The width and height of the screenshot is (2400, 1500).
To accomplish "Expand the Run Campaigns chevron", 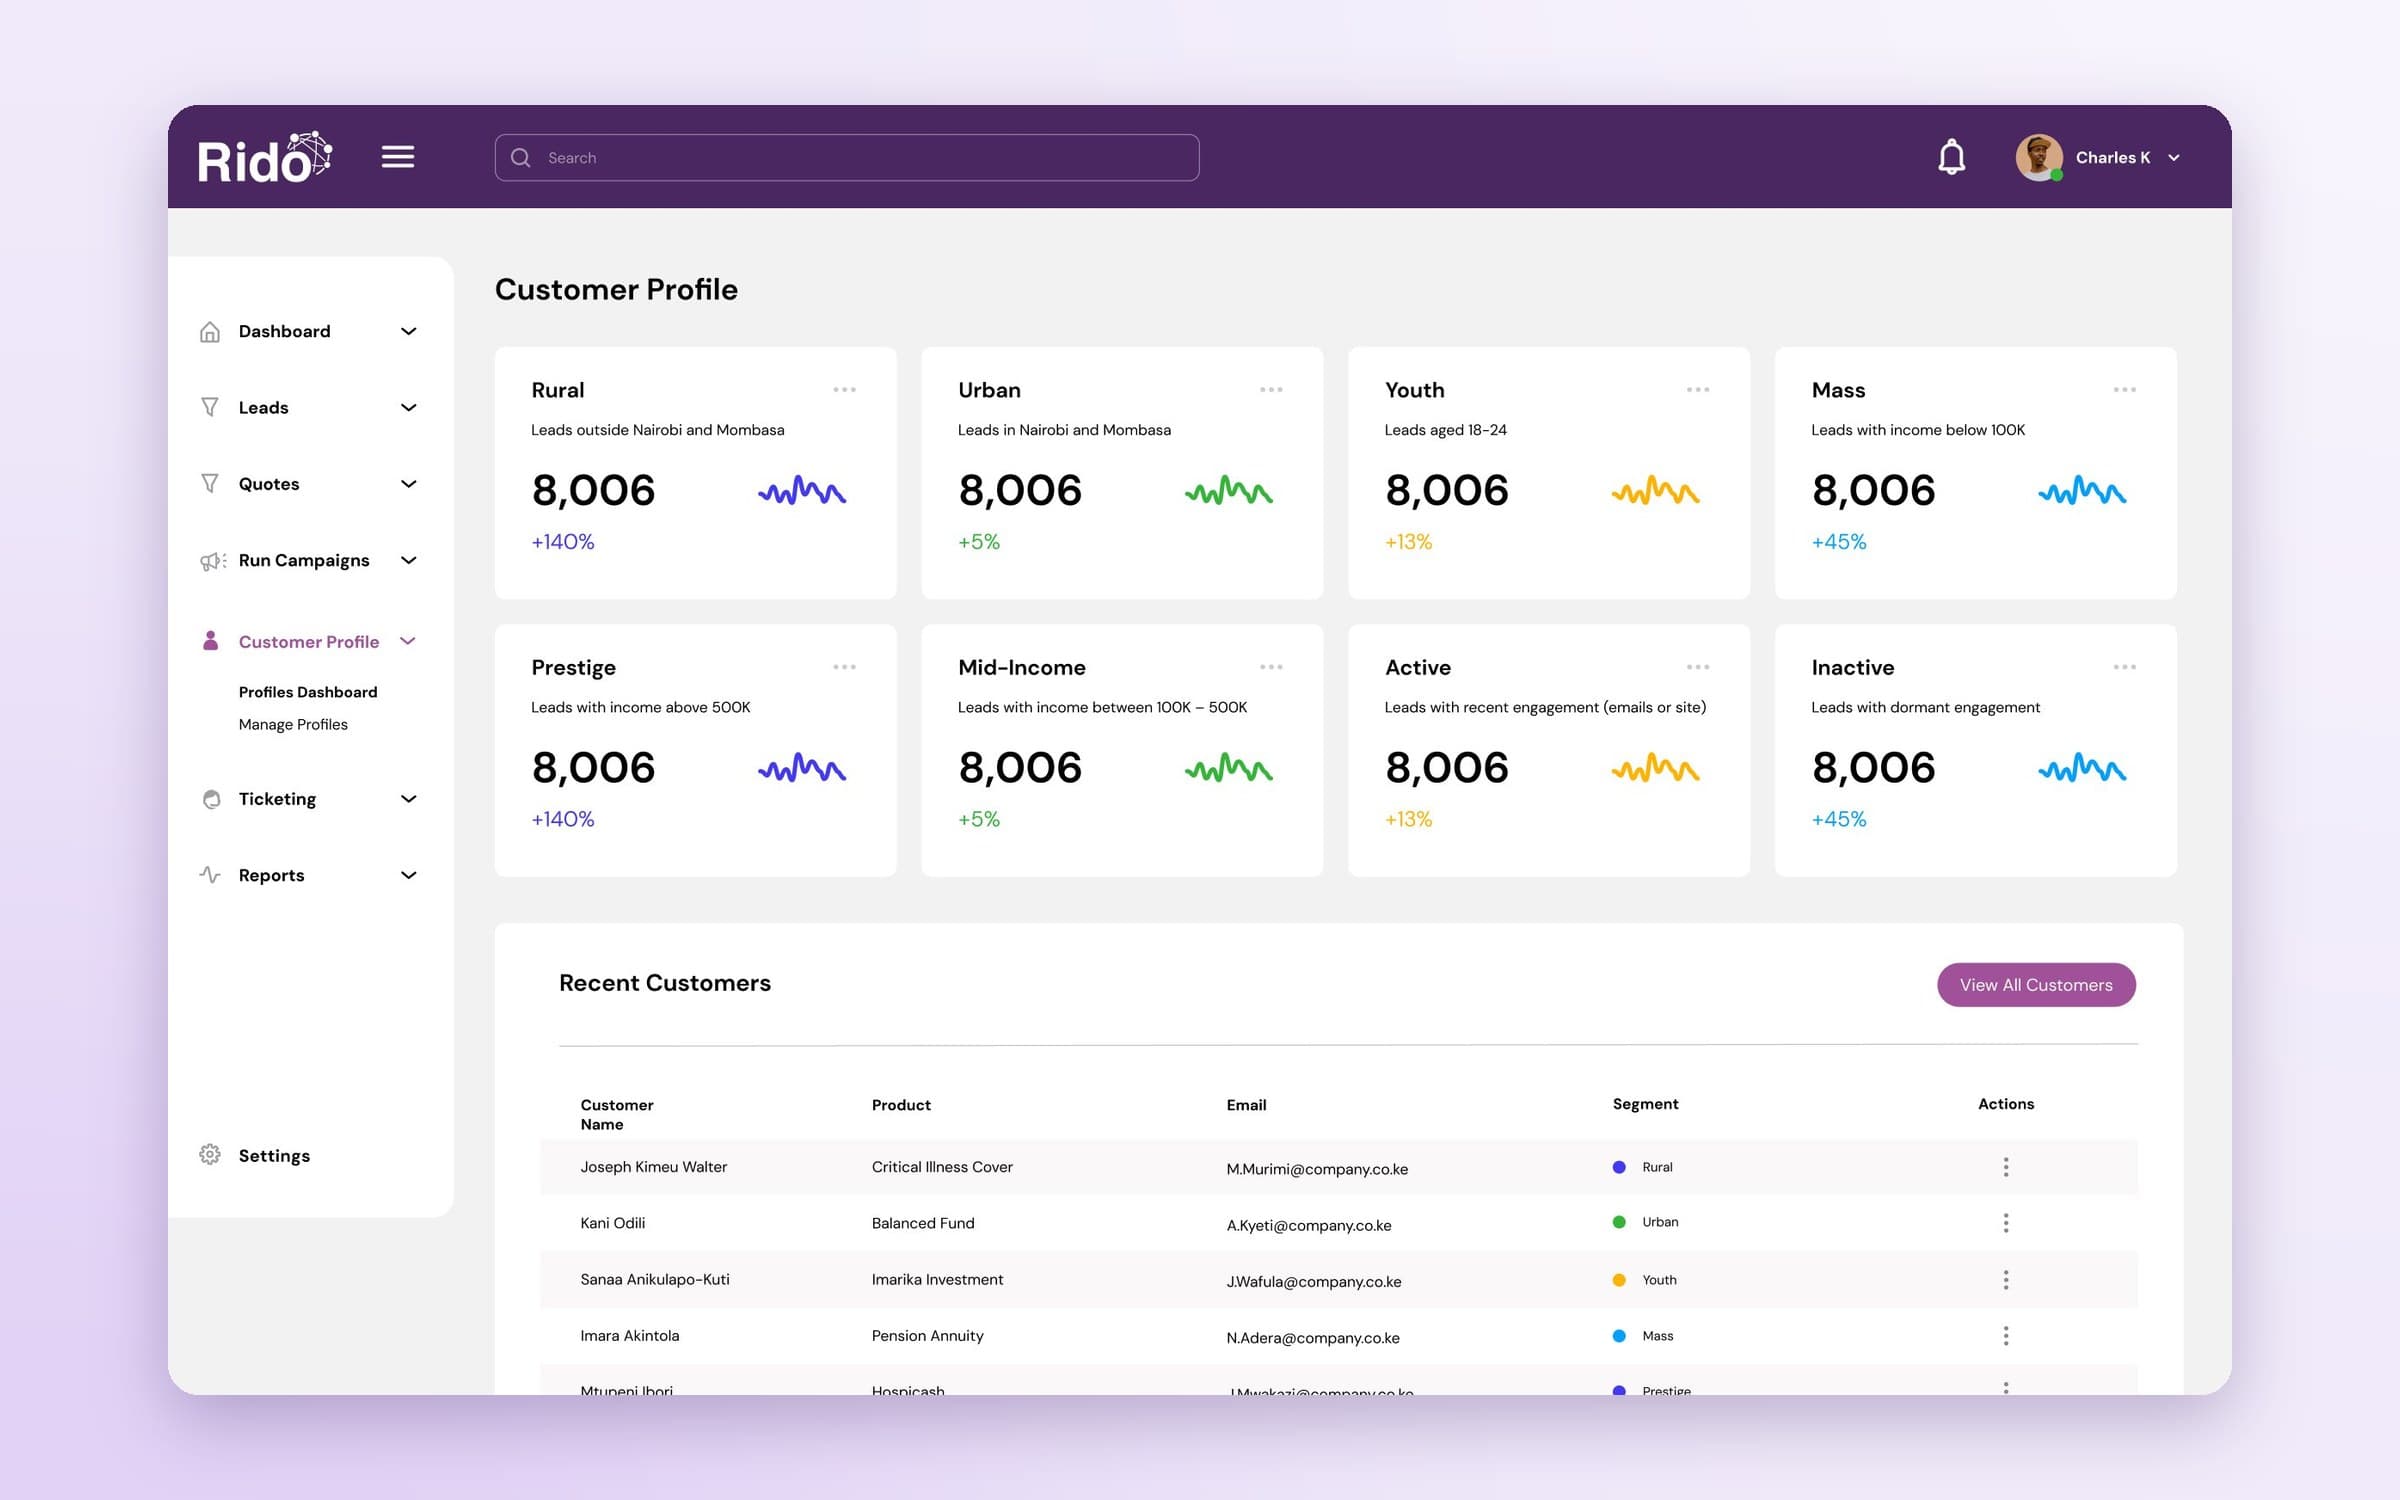I will tap(408, 560).
